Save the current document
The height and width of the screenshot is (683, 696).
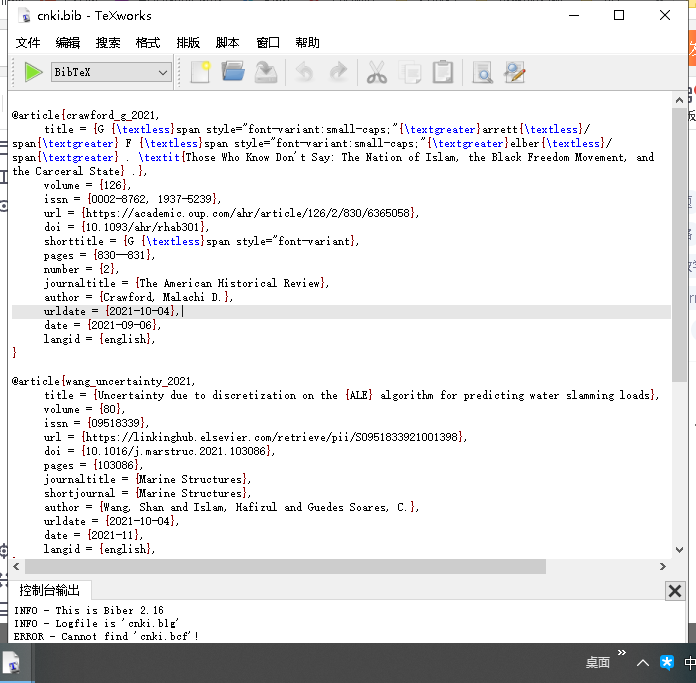(x=266, y=72)
